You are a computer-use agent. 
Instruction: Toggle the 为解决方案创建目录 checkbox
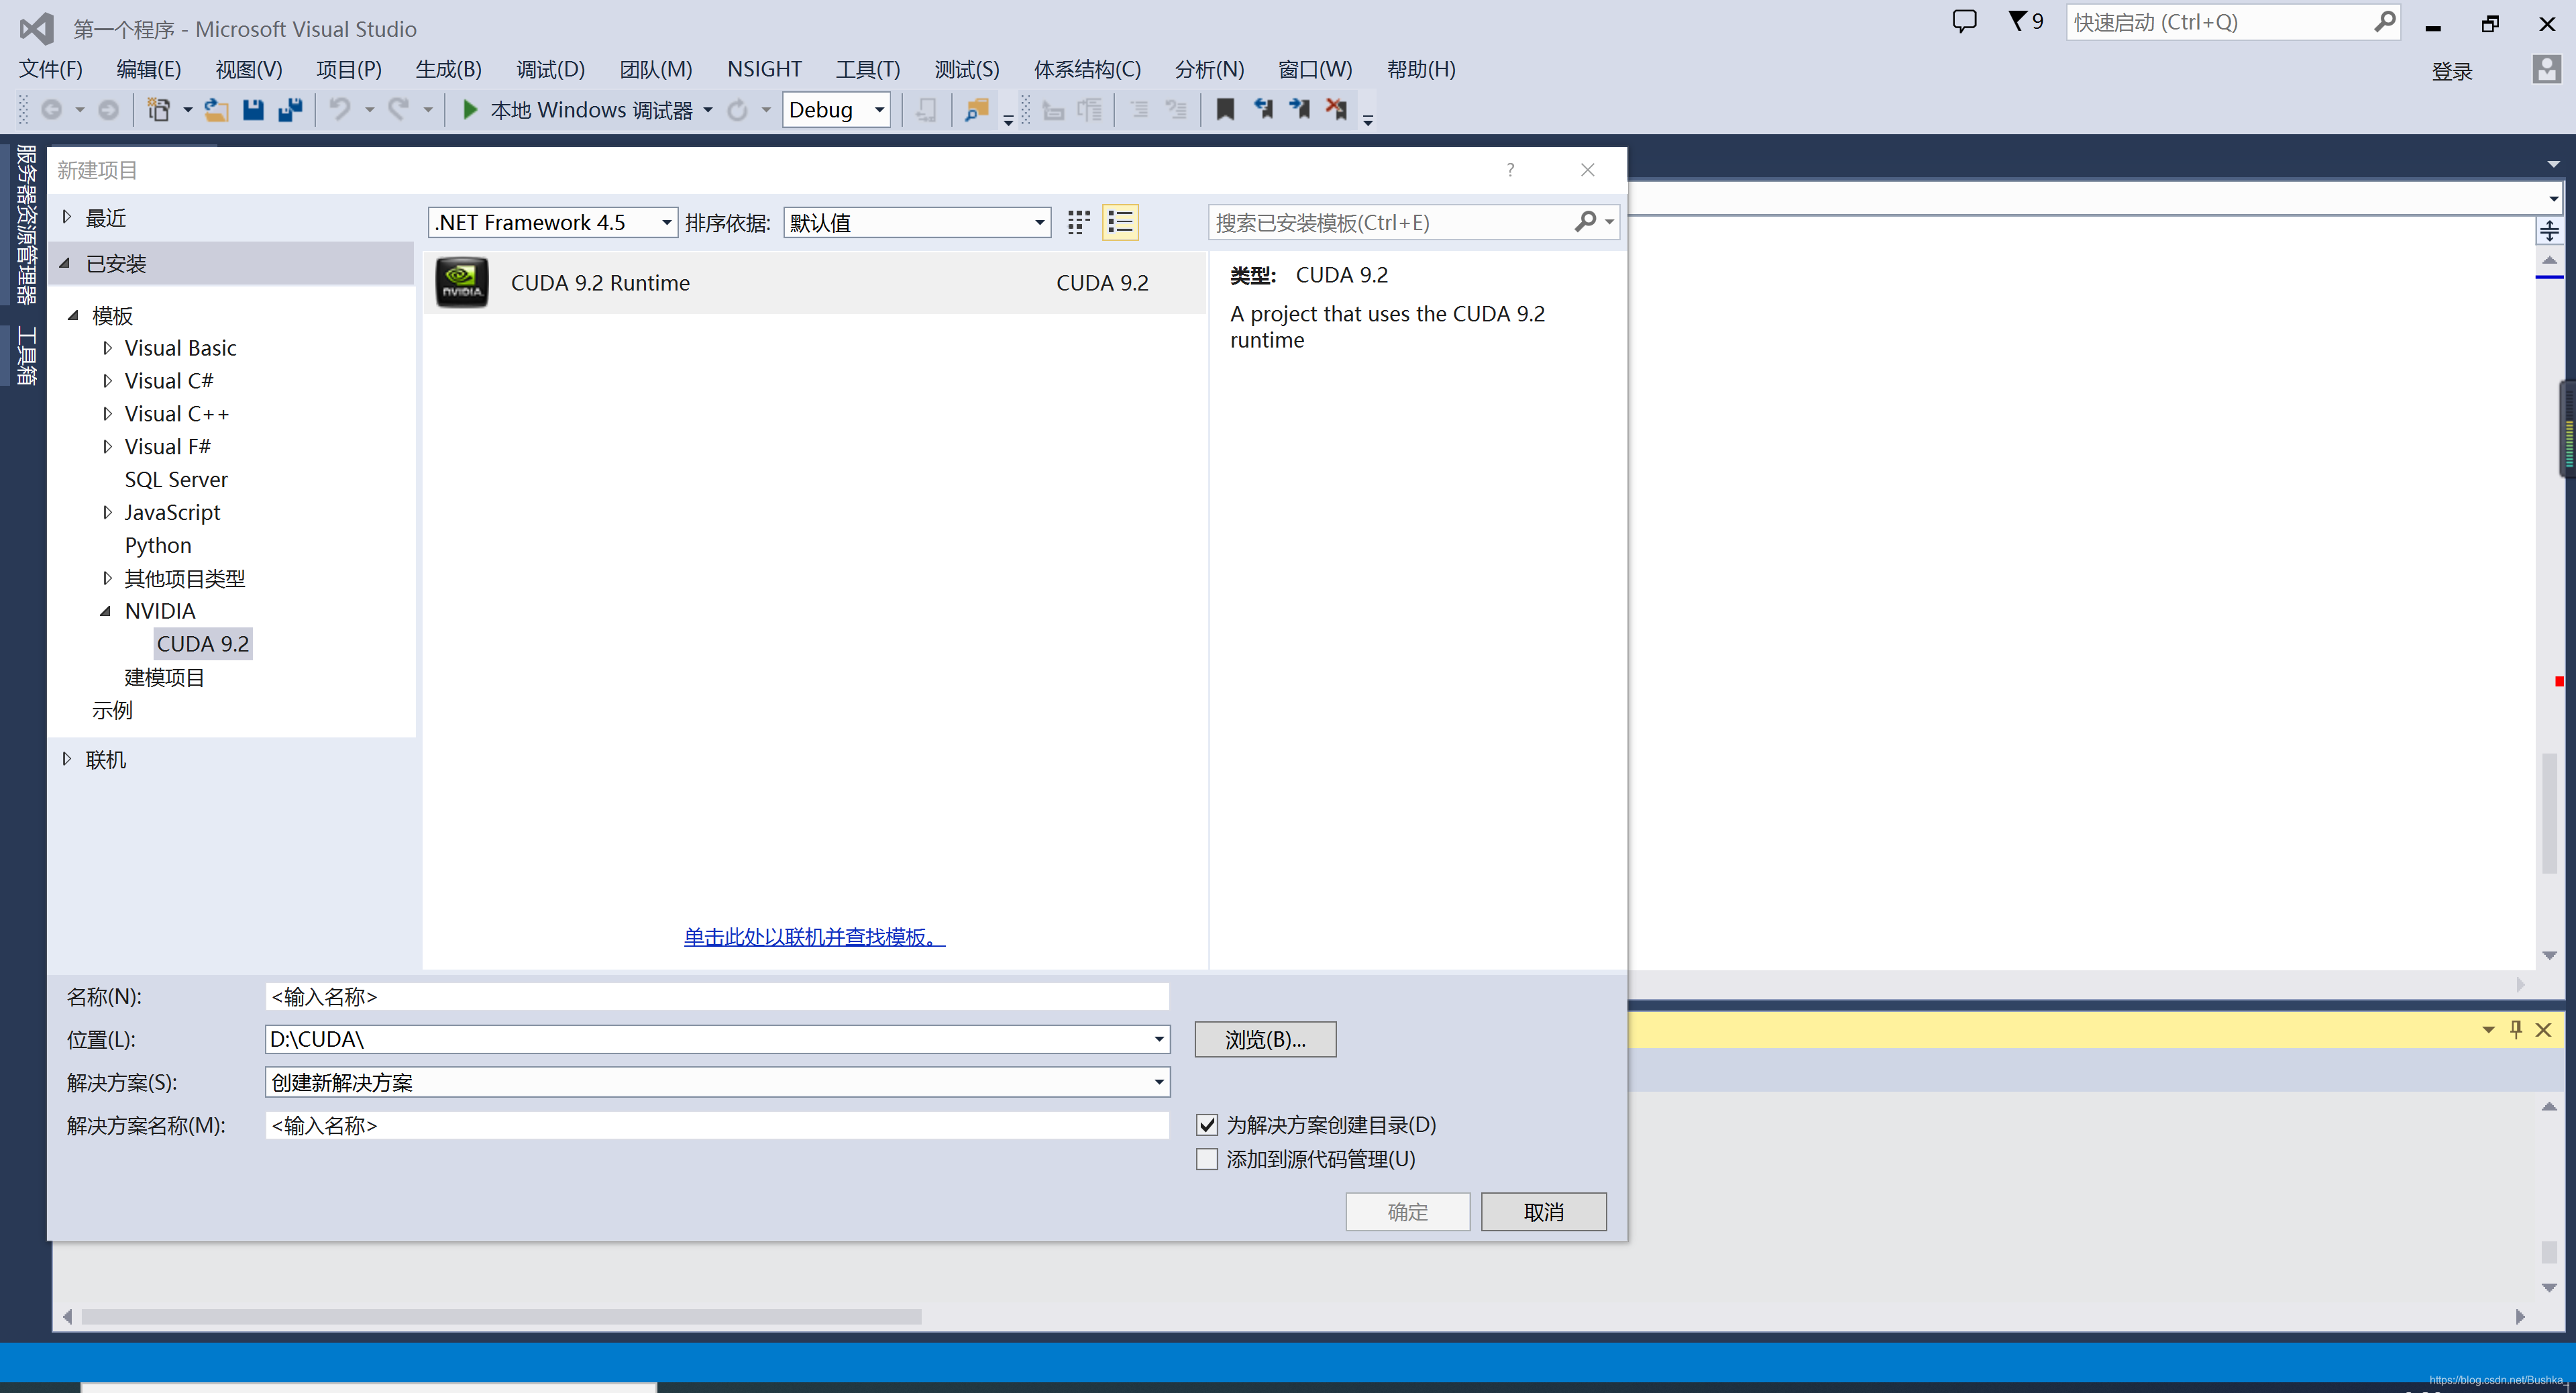1207,1125
